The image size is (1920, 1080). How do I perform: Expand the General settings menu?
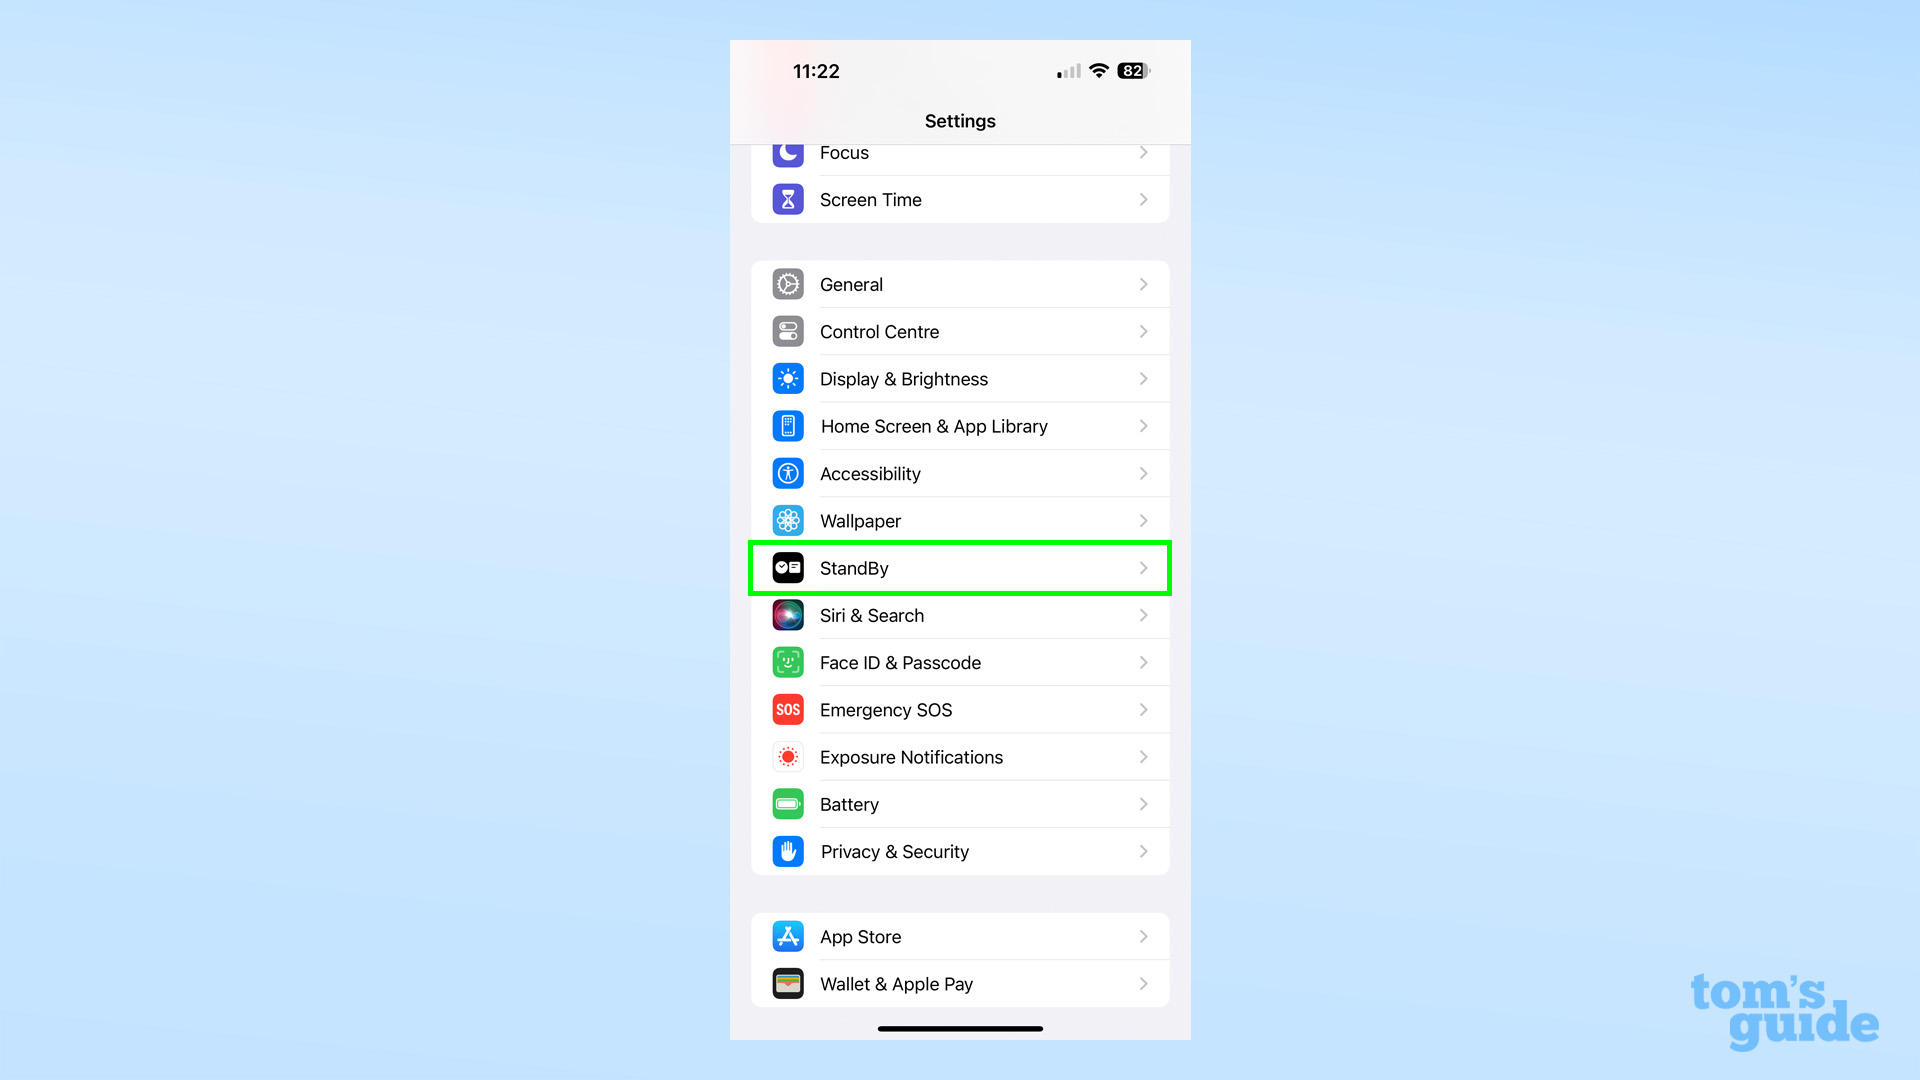959,284
